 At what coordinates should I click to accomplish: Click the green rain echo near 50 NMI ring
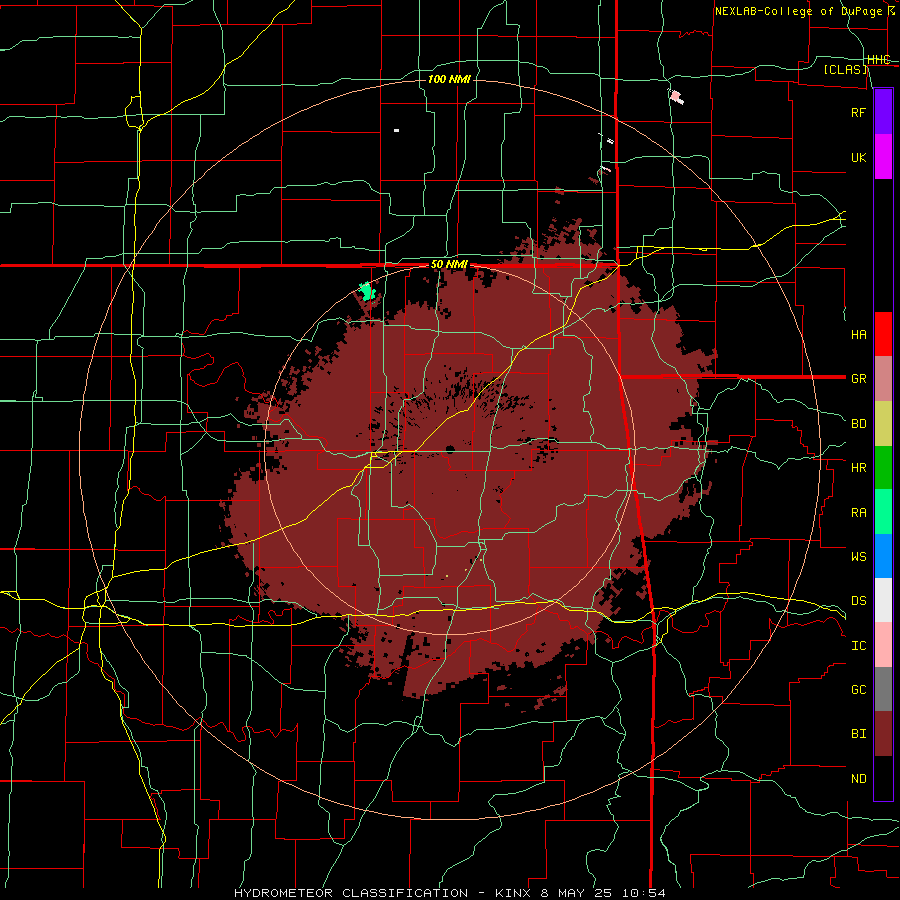(x=367, y=291)
